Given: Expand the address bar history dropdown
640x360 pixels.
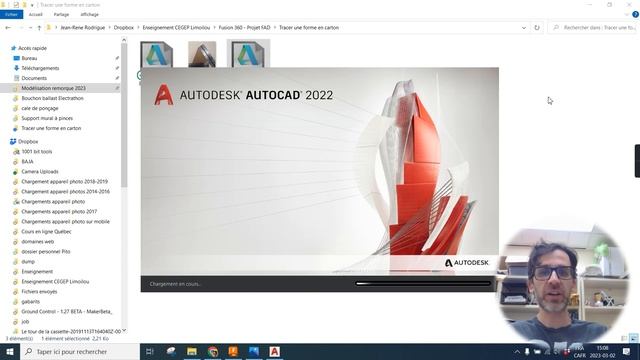Looking at the screenshot, I should [524, 28].
